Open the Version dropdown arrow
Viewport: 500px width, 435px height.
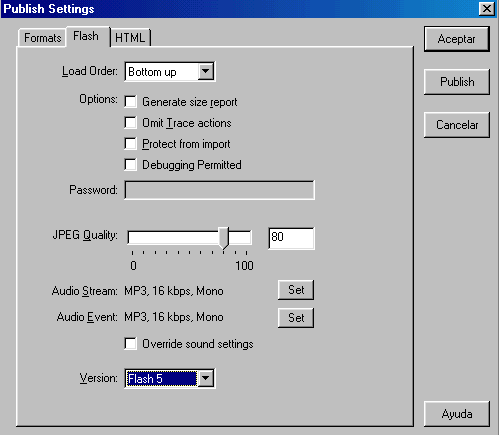point(206,378)
